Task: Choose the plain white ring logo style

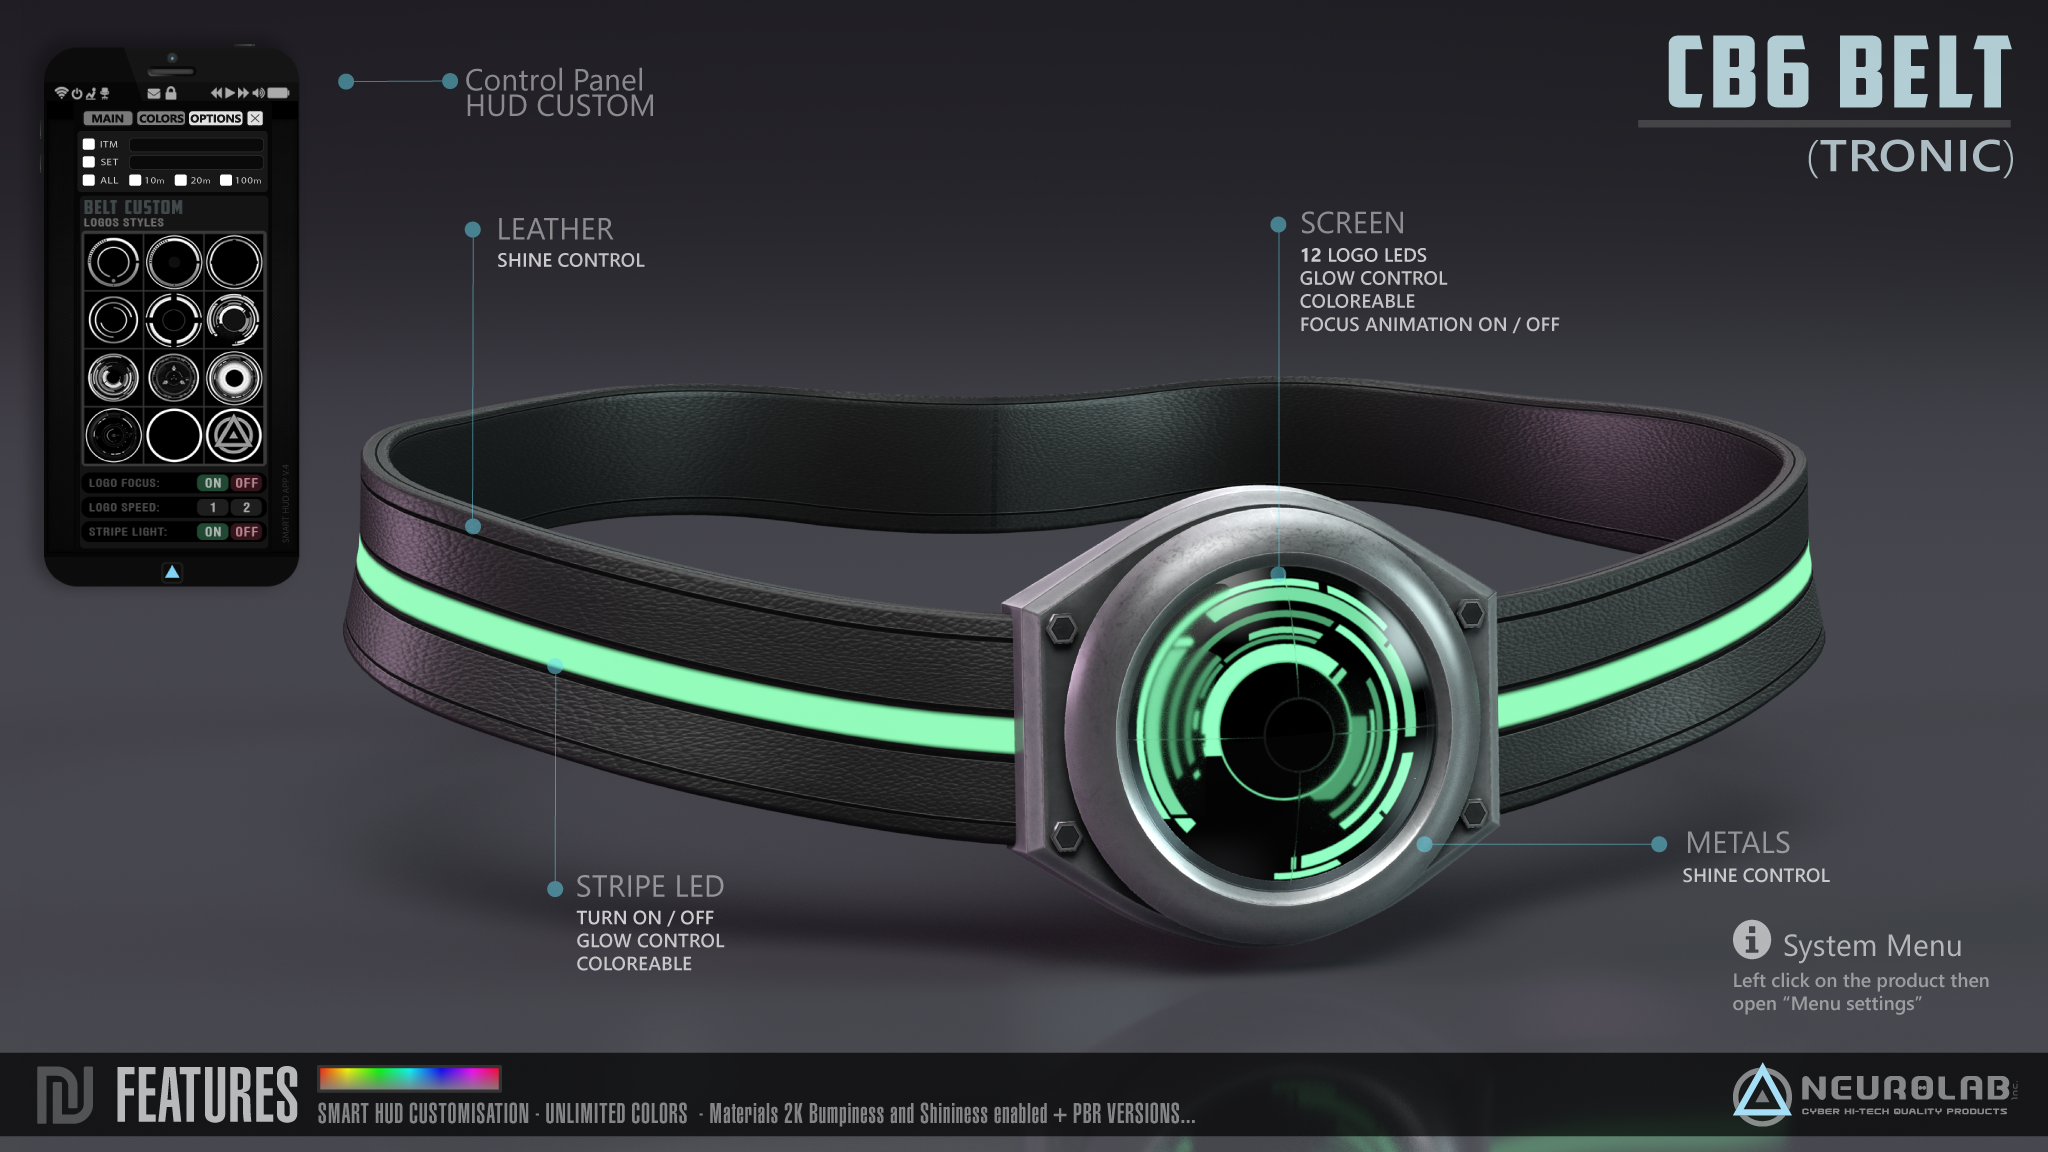Action: [174, 436]
